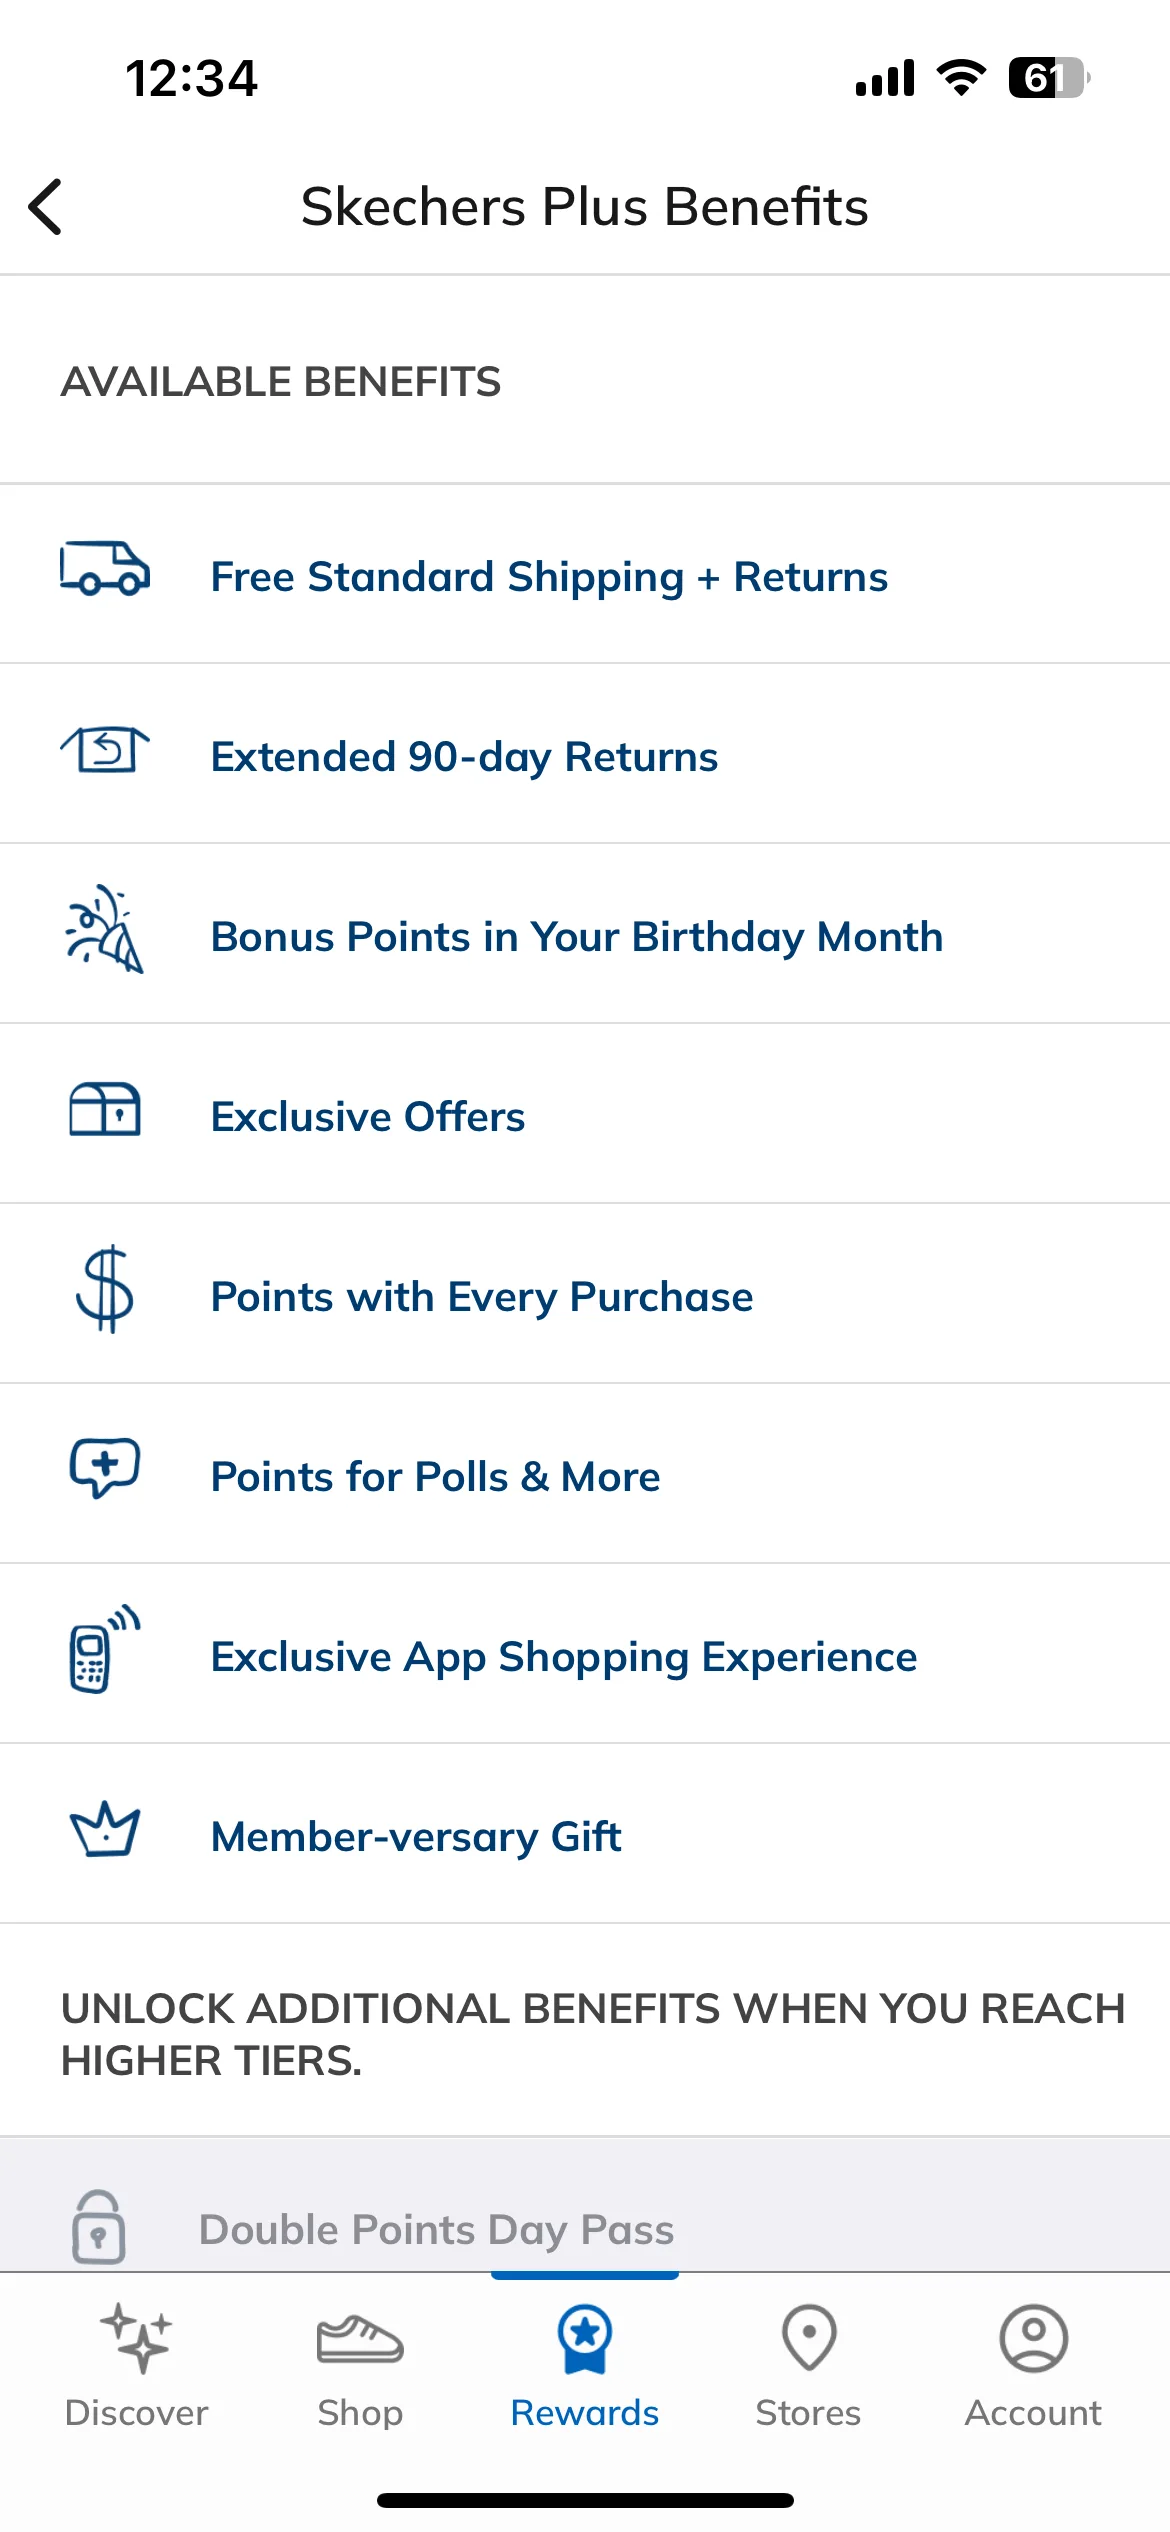Select Points with Every Purchase

click(x=585, y=1294)
